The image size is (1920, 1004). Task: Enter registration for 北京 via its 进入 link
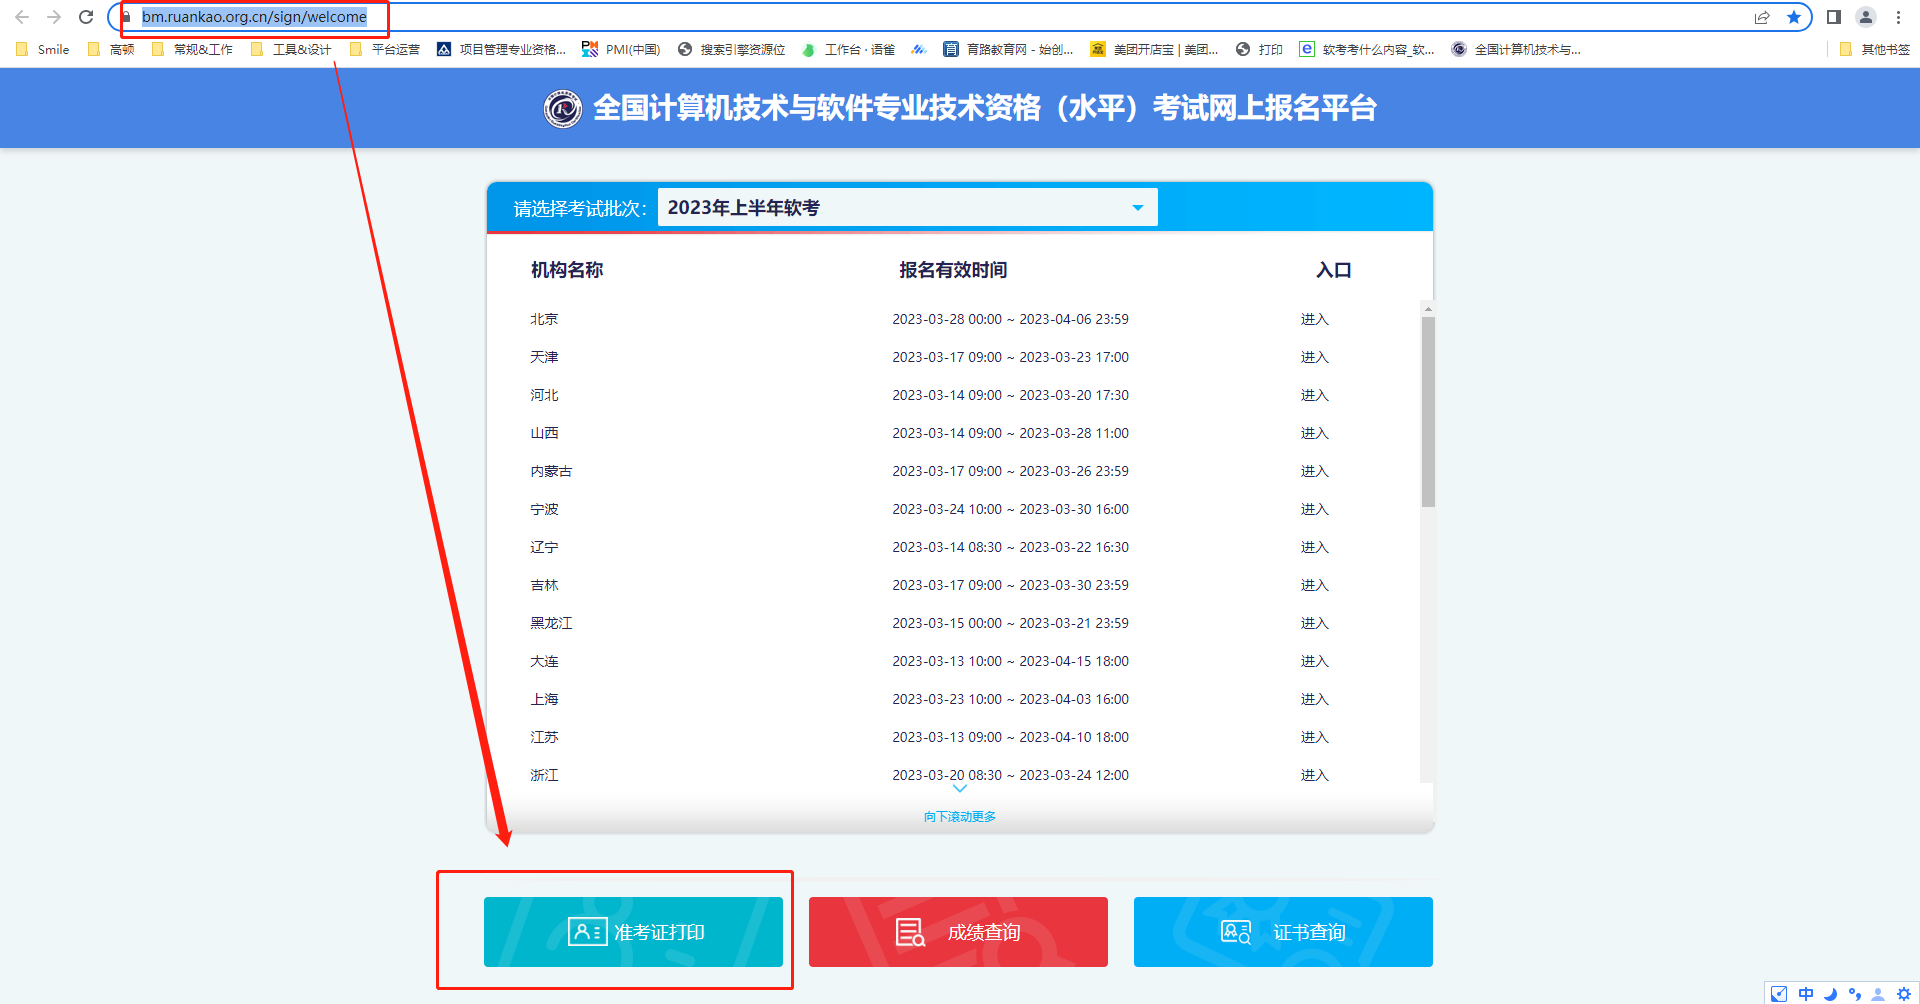tap(1315, 318)
